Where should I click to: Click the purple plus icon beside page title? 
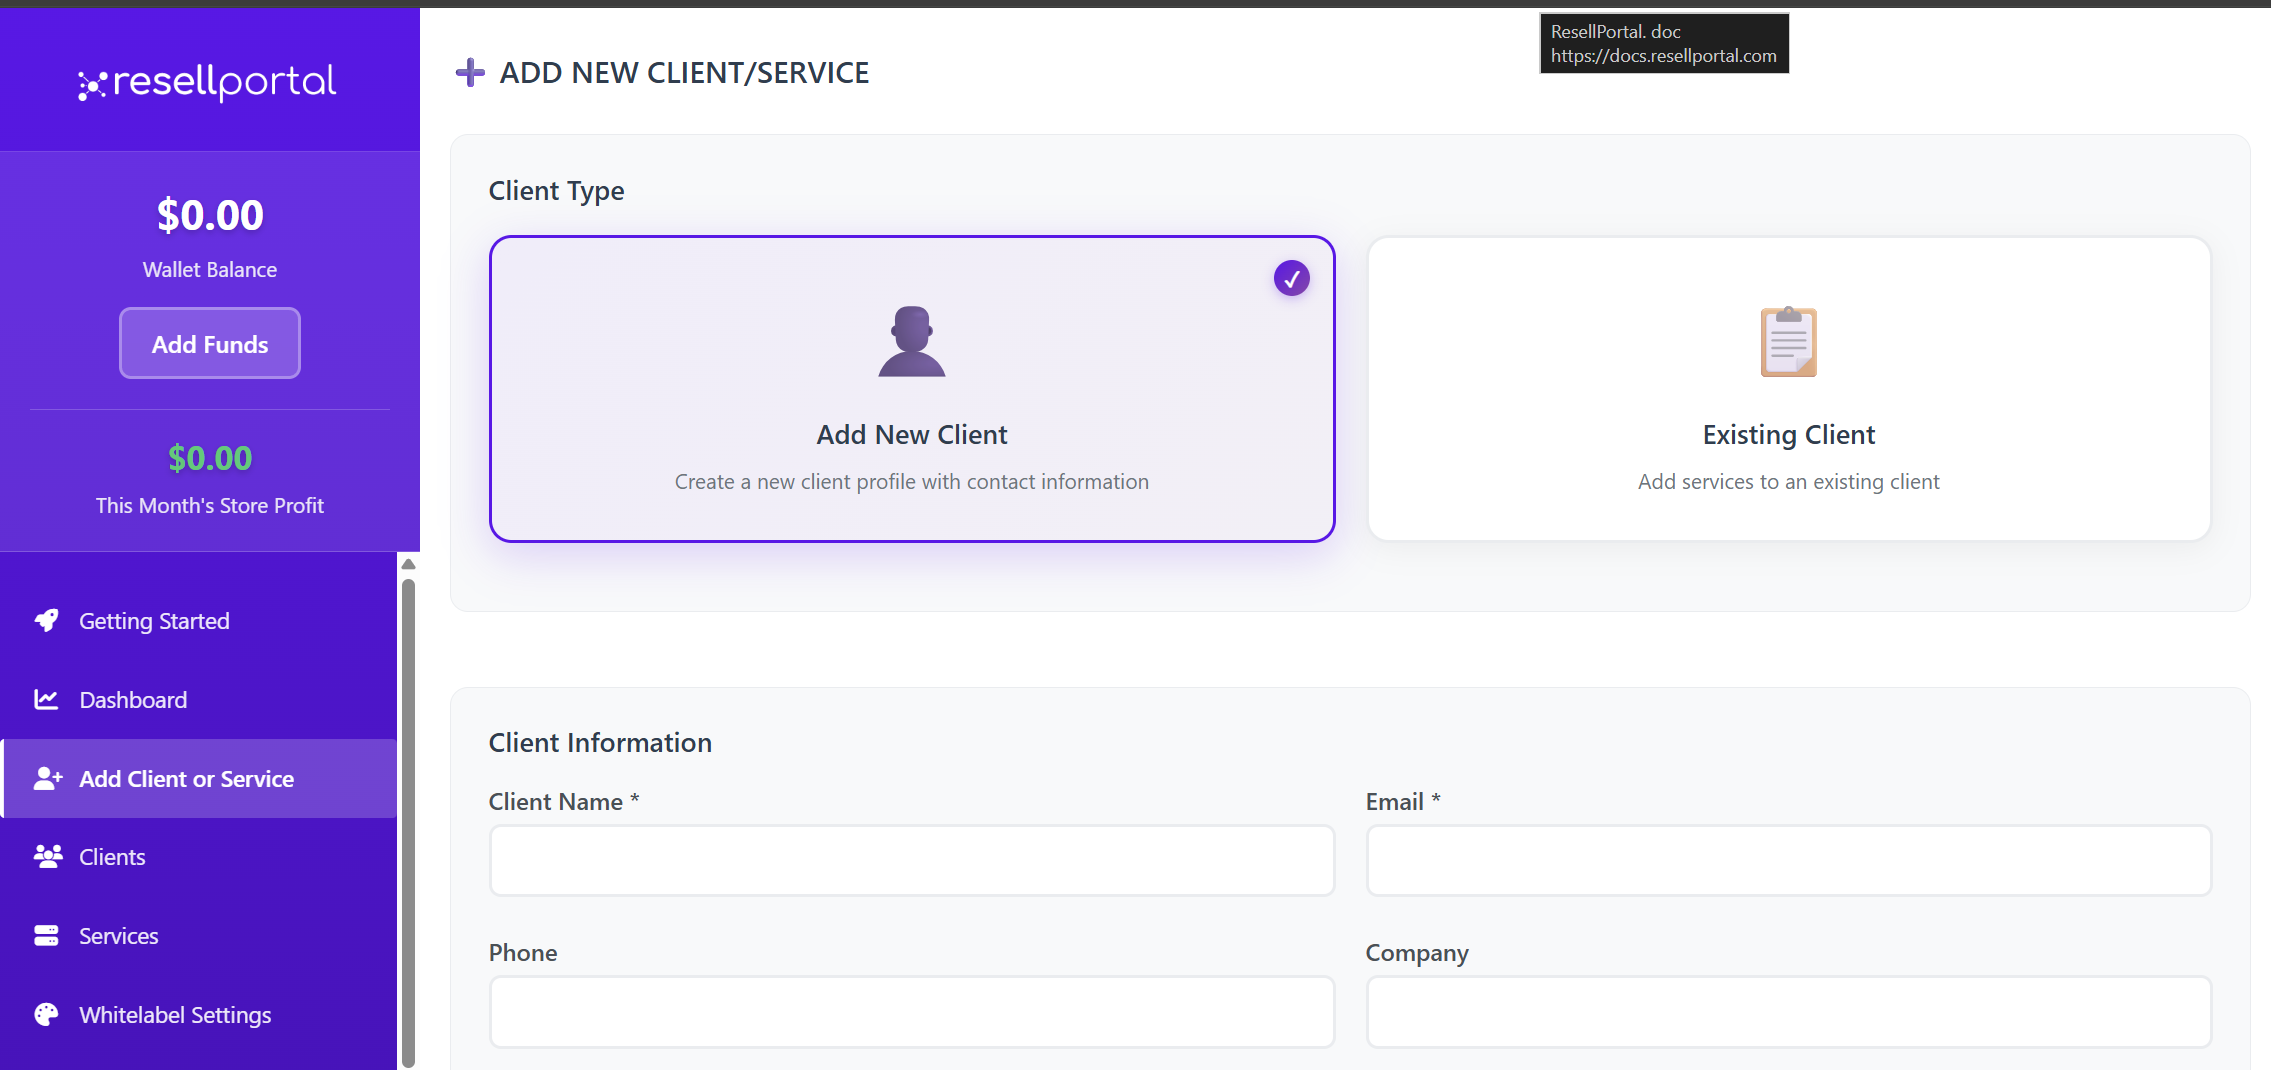coord(470,73)
